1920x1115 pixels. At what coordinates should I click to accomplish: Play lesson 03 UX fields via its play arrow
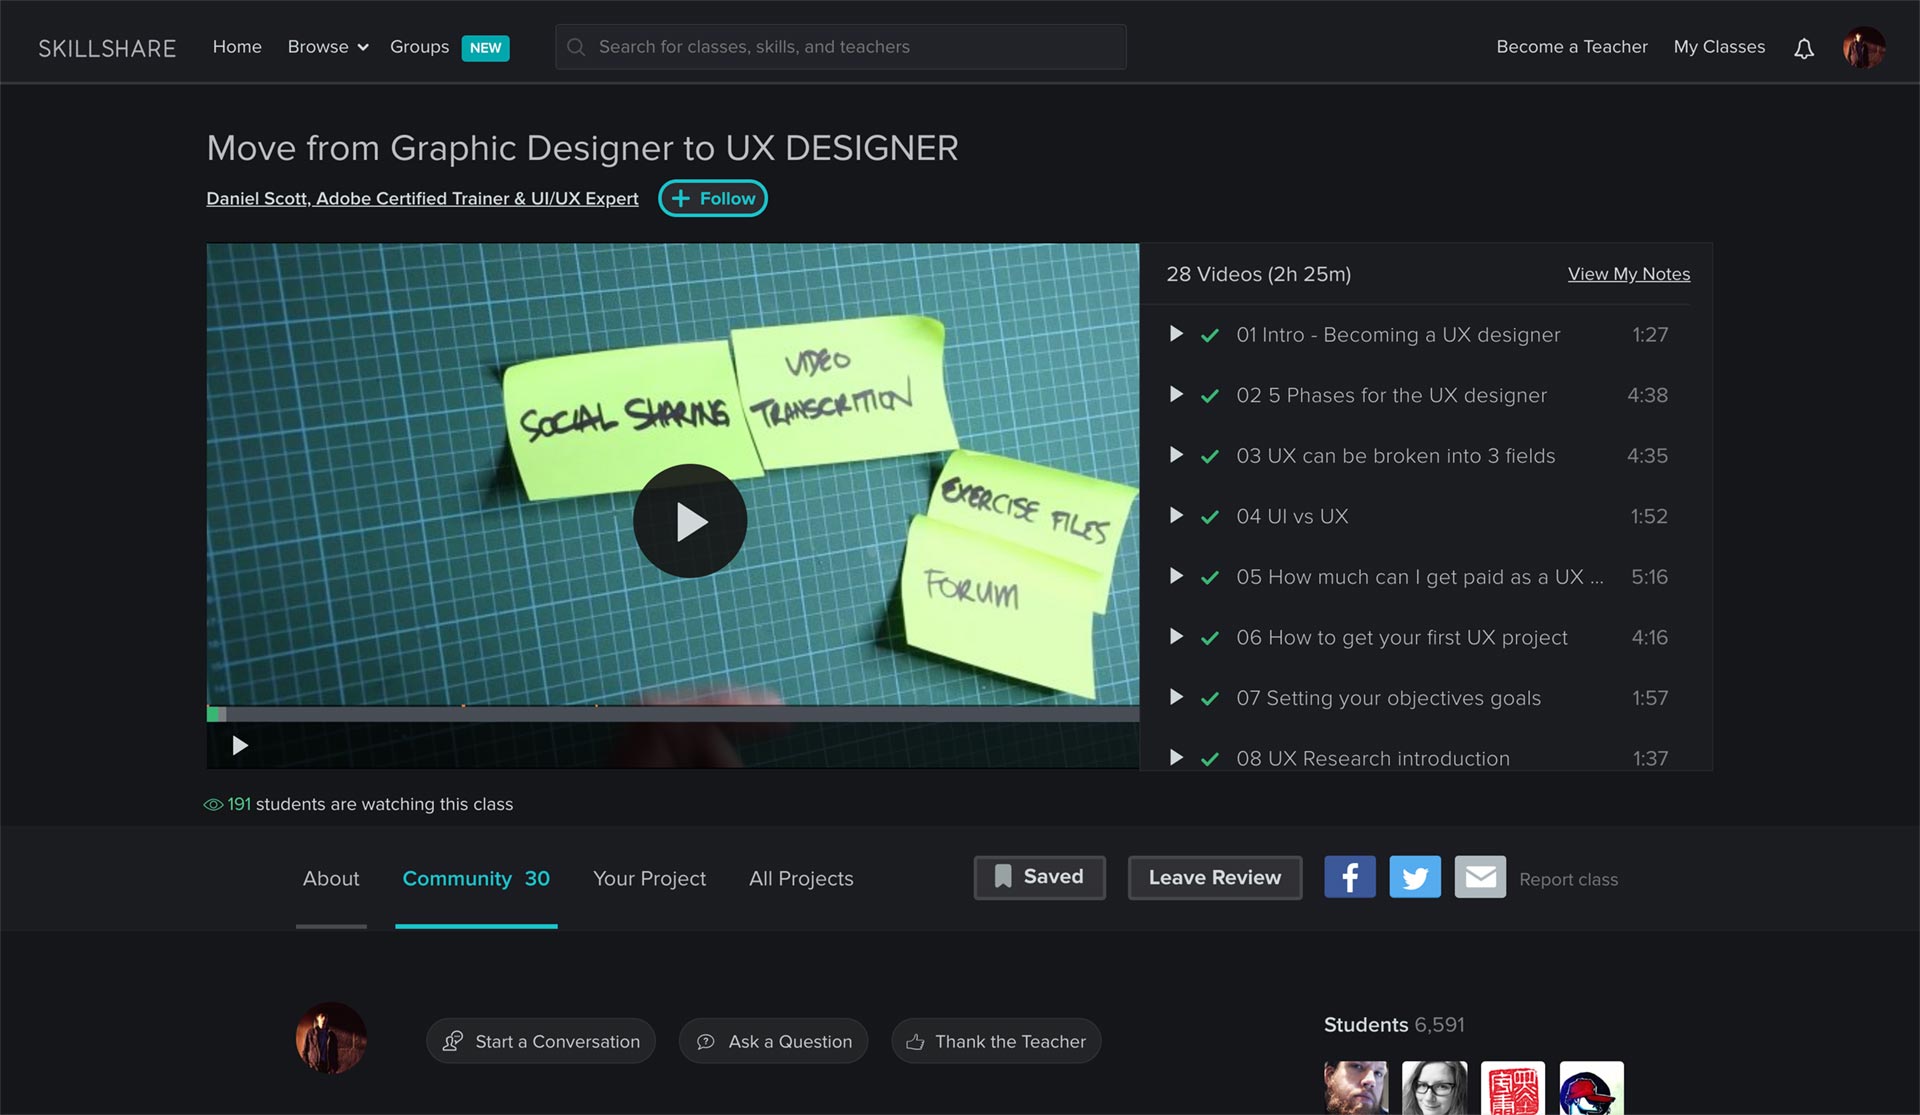[x=1177, y=455]
